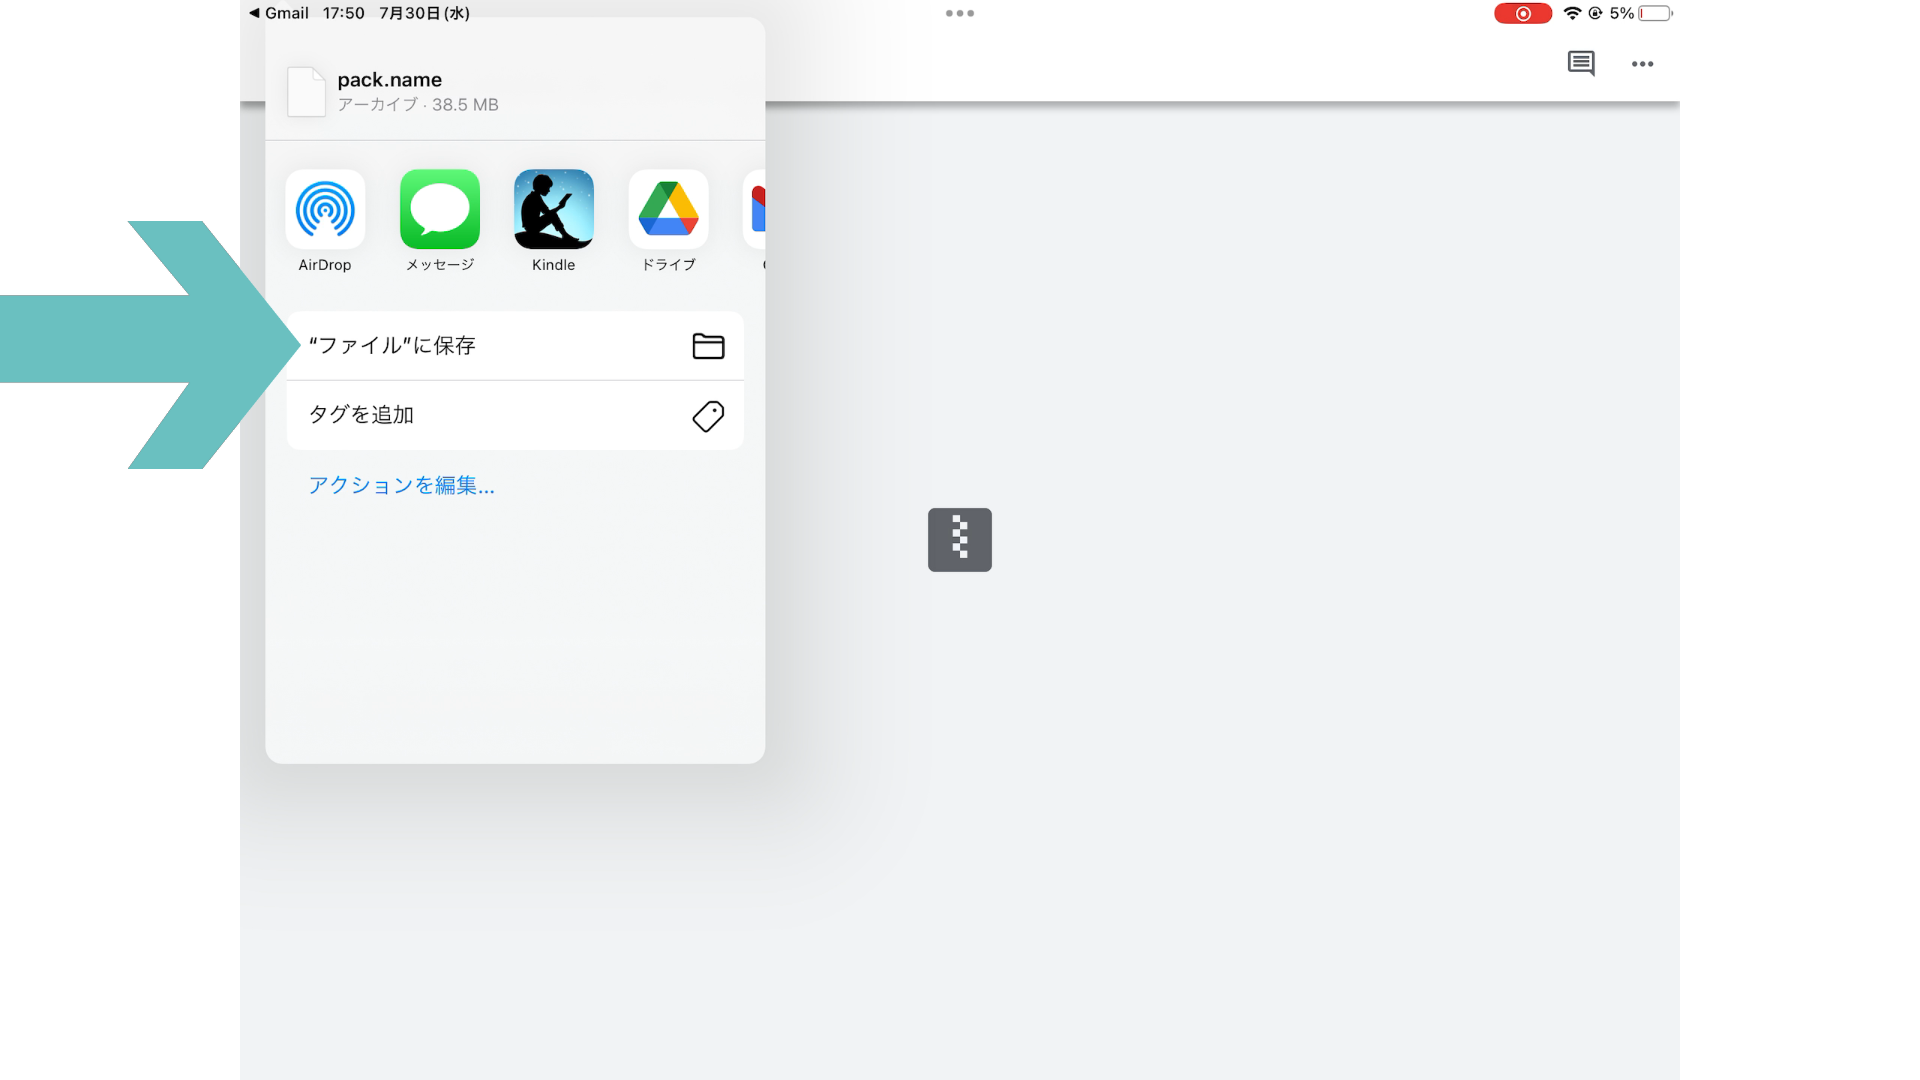Share via the Messages app icon
Image resolution: width=1920 pixels, height=1080 pixels.
440,210
